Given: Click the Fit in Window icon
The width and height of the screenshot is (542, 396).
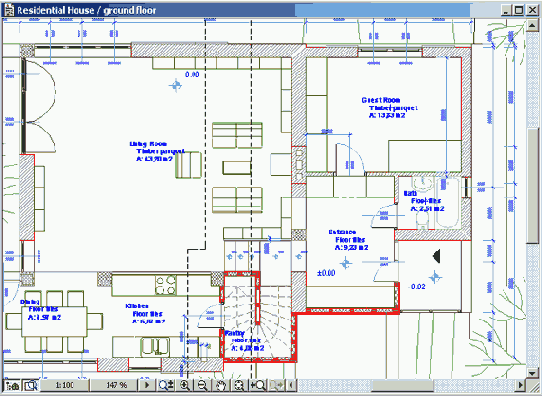Looking at the screenshot, I should tap(239, 385).
